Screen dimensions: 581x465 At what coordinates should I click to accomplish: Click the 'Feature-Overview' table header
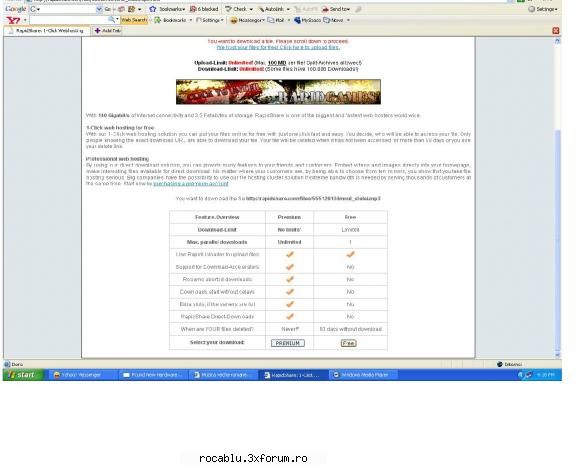[x=217, y=217]
